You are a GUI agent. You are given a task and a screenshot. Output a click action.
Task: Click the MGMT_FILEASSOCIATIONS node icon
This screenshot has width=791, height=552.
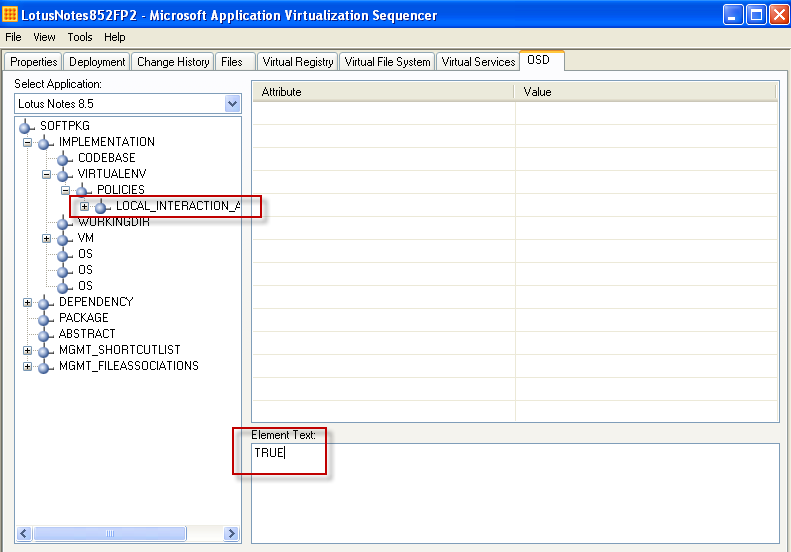(x=45, y=367)
